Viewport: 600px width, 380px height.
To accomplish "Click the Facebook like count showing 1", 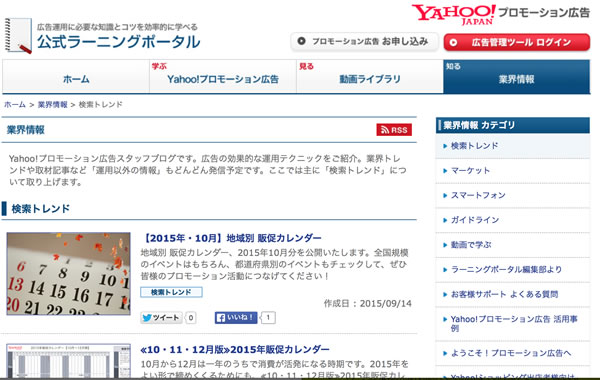I will coord(268,318).
